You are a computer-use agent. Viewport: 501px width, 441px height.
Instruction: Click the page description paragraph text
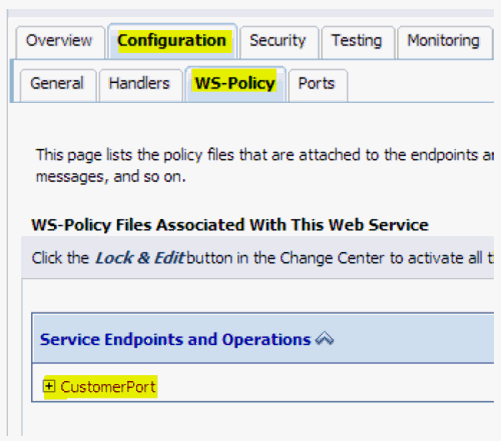click(265, 166)
